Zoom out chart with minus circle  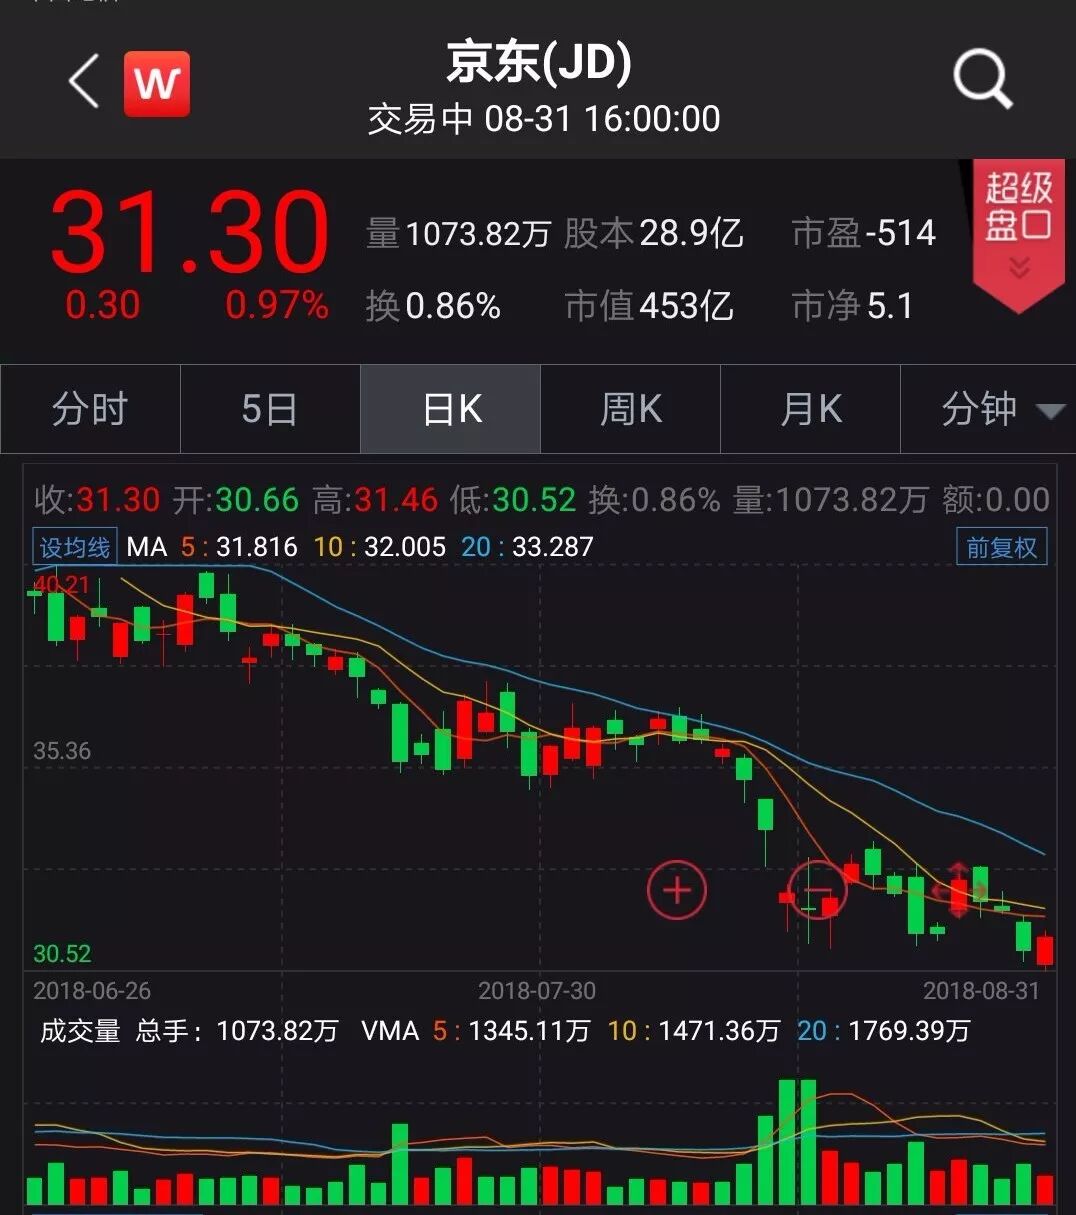click(817, 889)
